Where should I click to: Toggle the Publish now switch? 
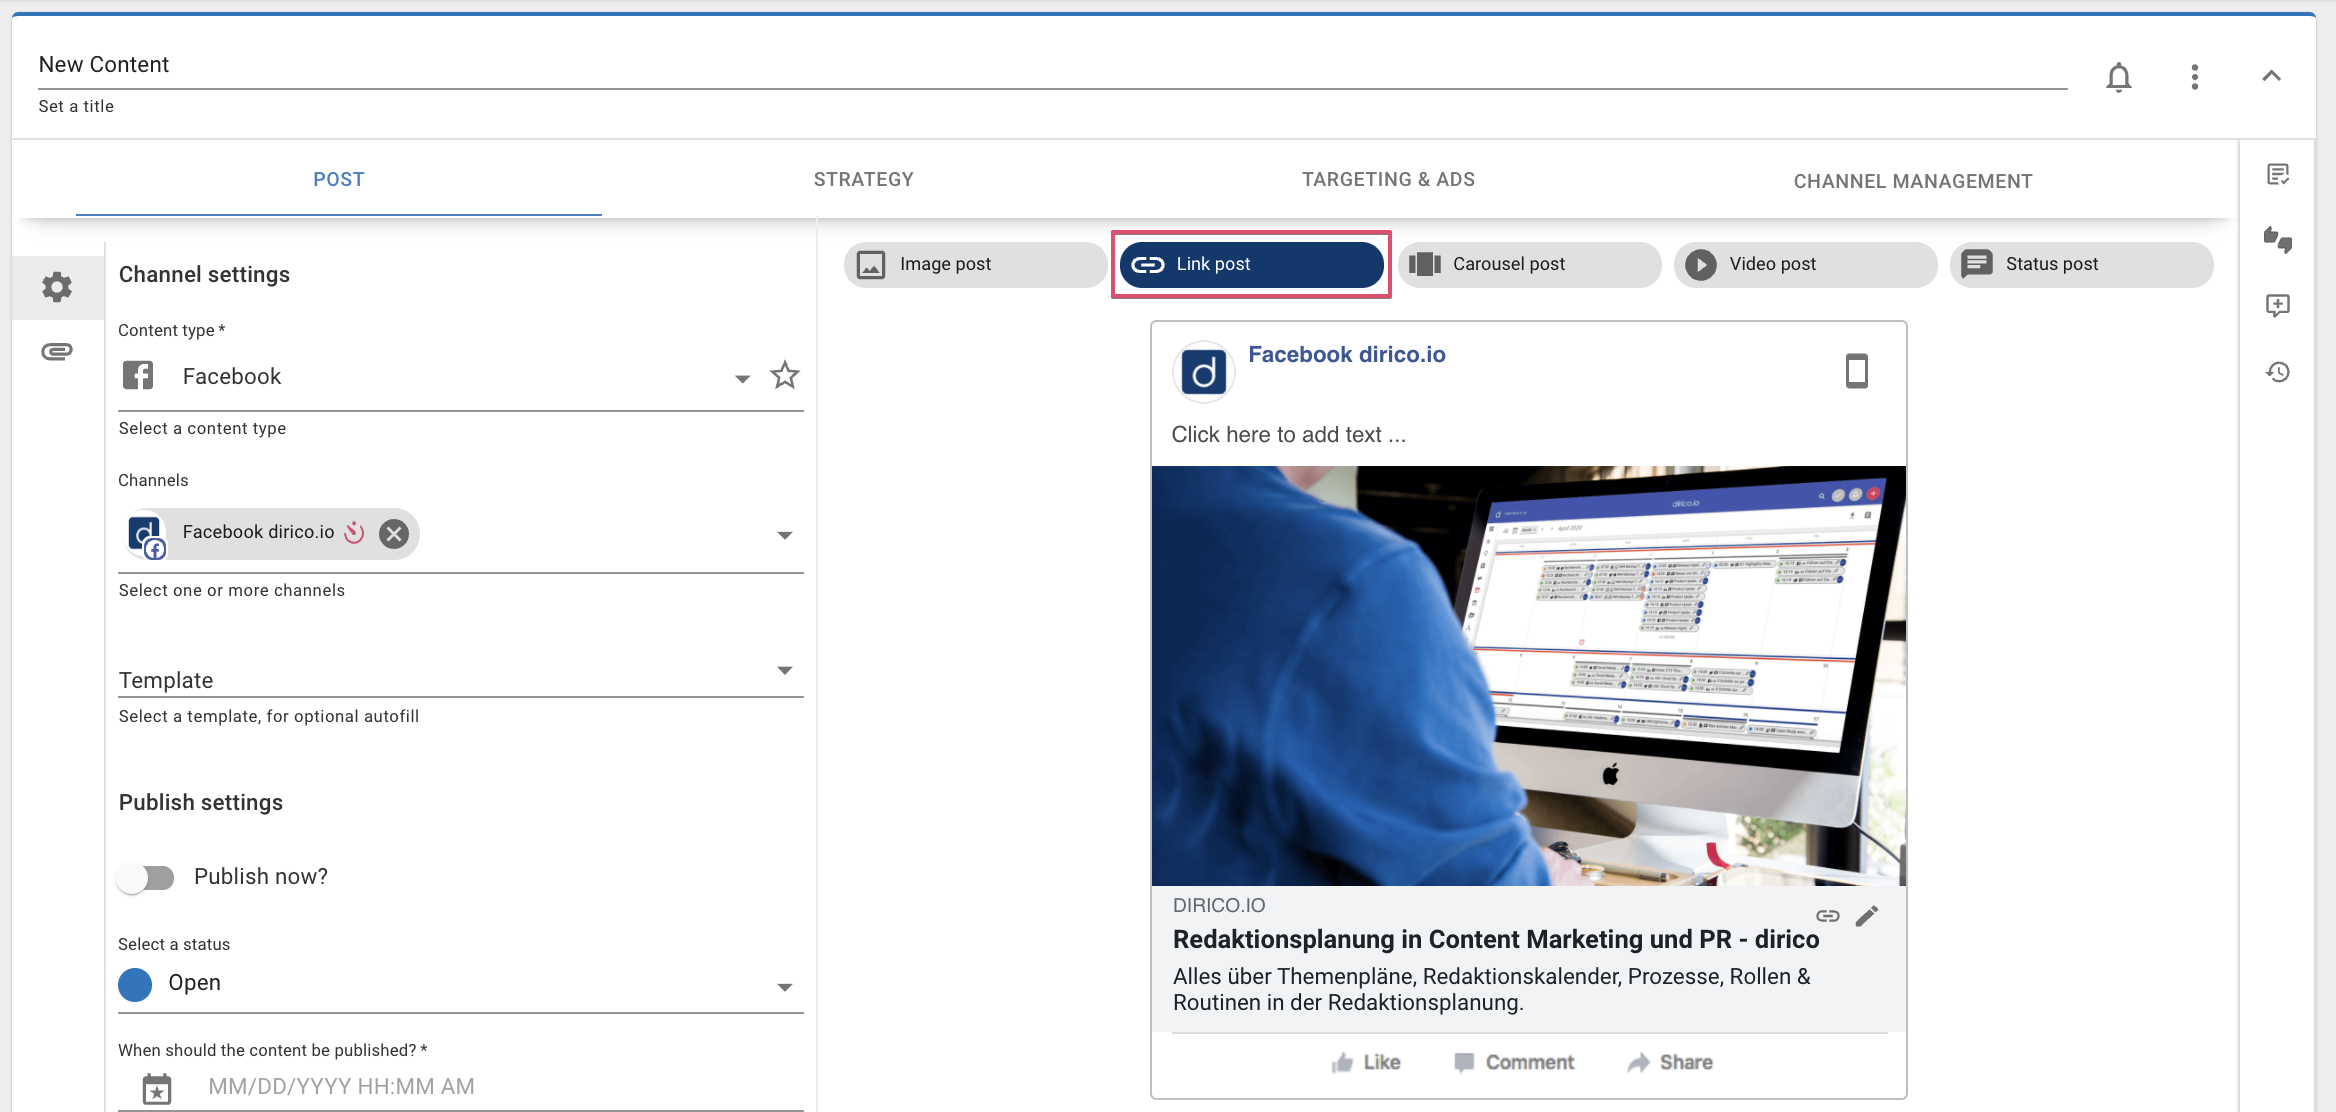146,877
